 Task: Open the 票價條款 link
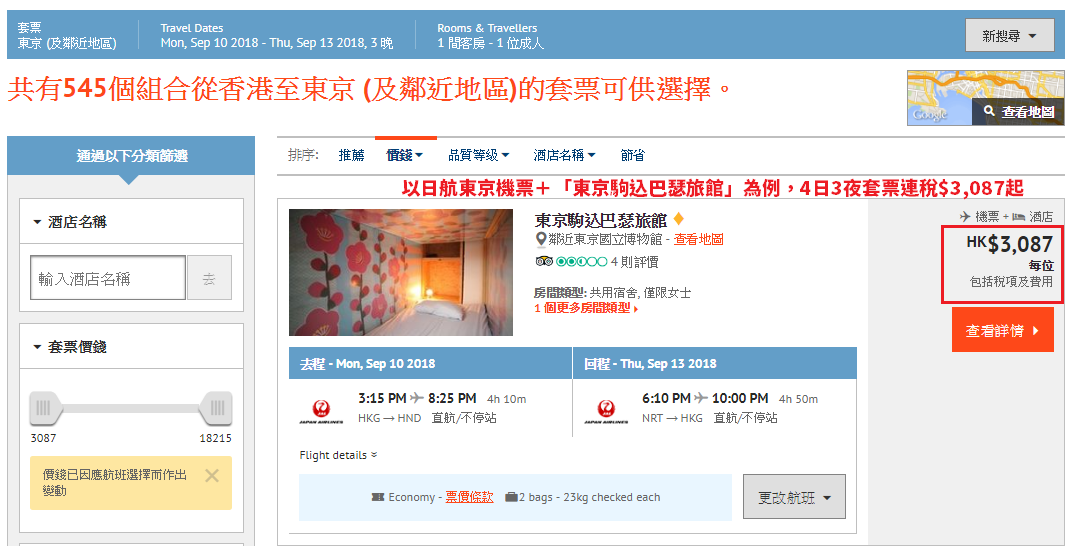[x=469, y=497]
